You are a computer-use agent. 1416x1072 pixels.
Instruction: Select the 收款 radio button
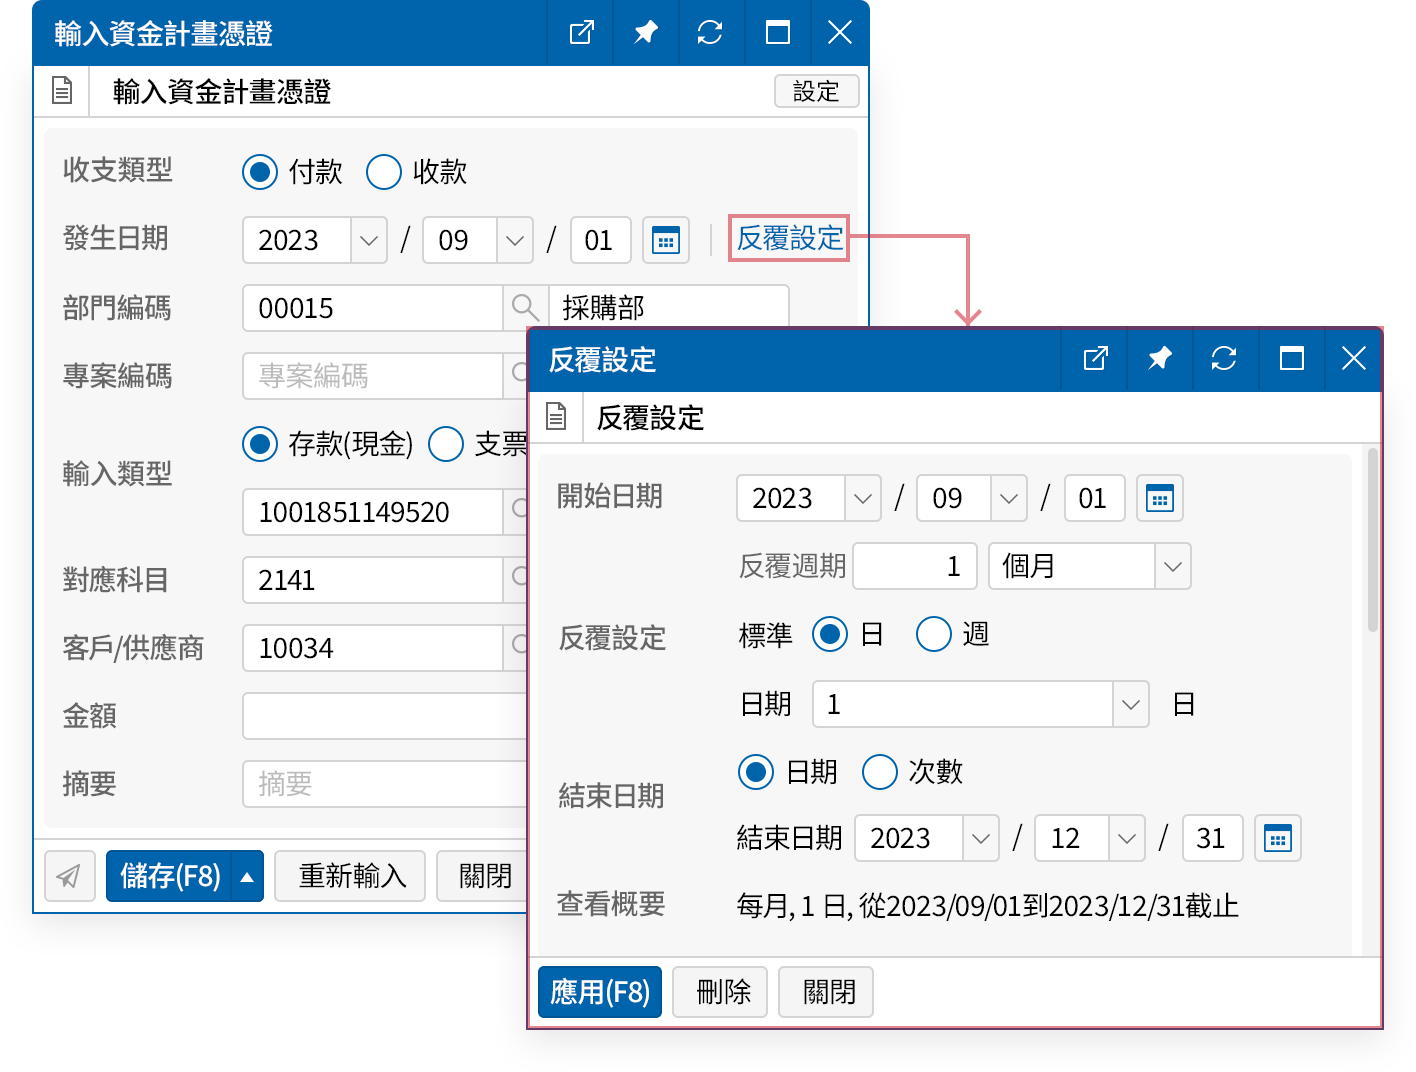click(383, 171)
